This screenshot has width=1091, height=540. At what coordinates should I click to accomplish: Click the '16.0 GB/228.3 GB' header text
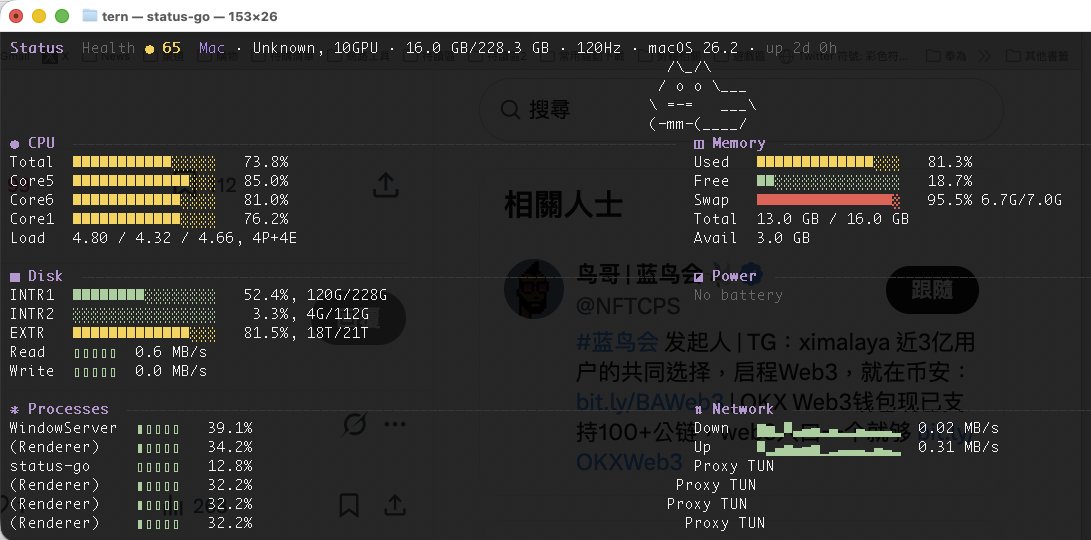pyautogui.click(x=477, y=48)
